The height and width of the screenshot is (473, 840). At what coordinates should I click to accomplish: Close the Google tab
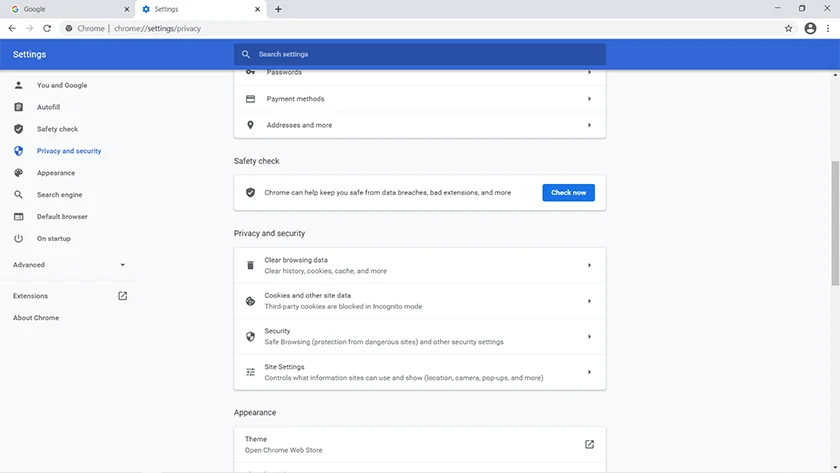pyautogui.click(x=126, y=9)
